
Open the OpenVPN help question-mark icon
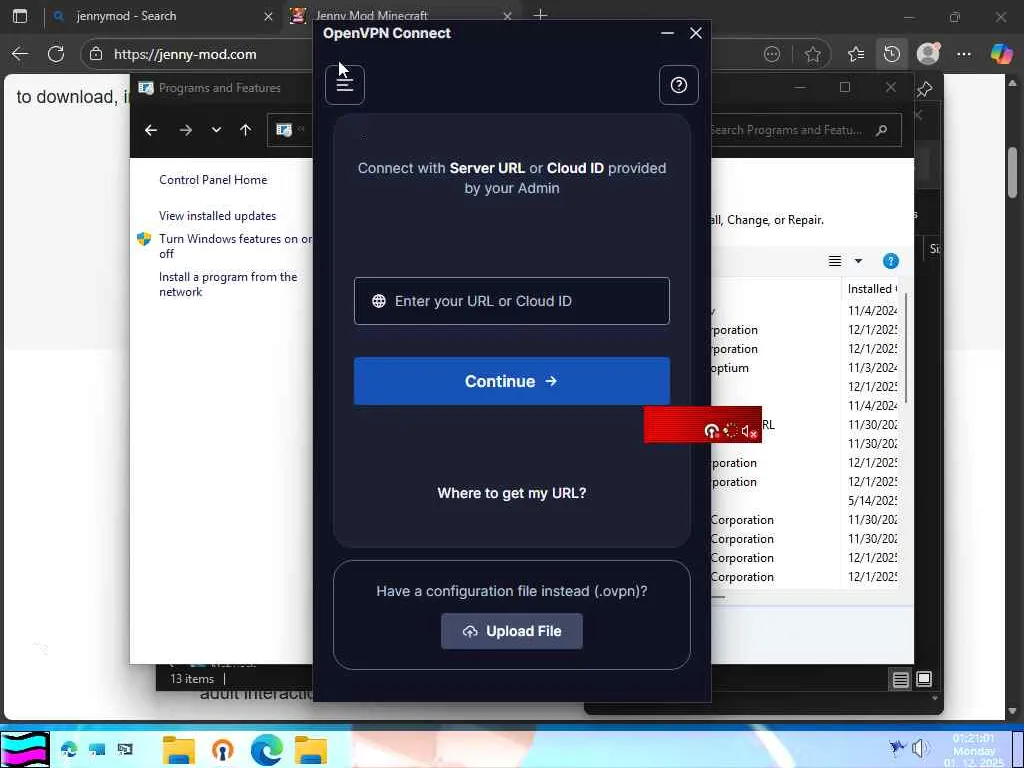point(679,85)
